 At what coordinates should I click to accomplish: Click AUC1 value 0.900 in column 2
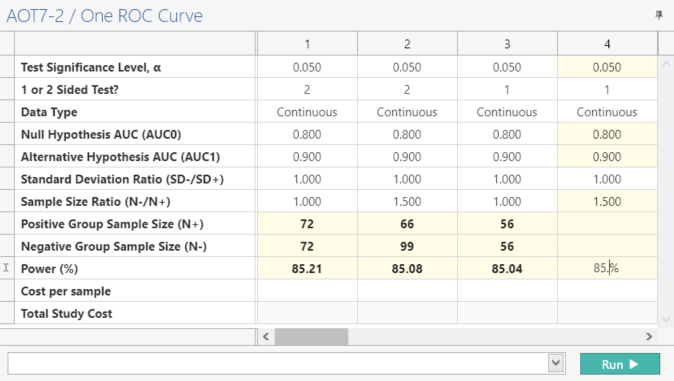click(x=407, y=157)
